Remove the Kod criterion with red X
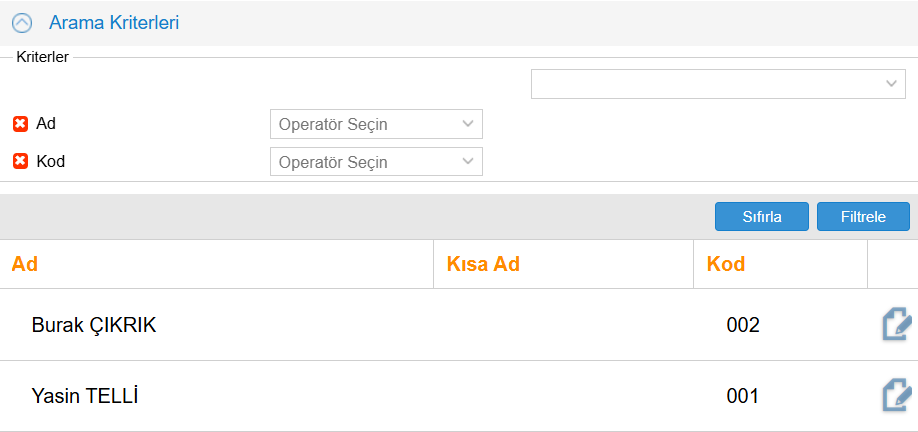 pos(20,161)
